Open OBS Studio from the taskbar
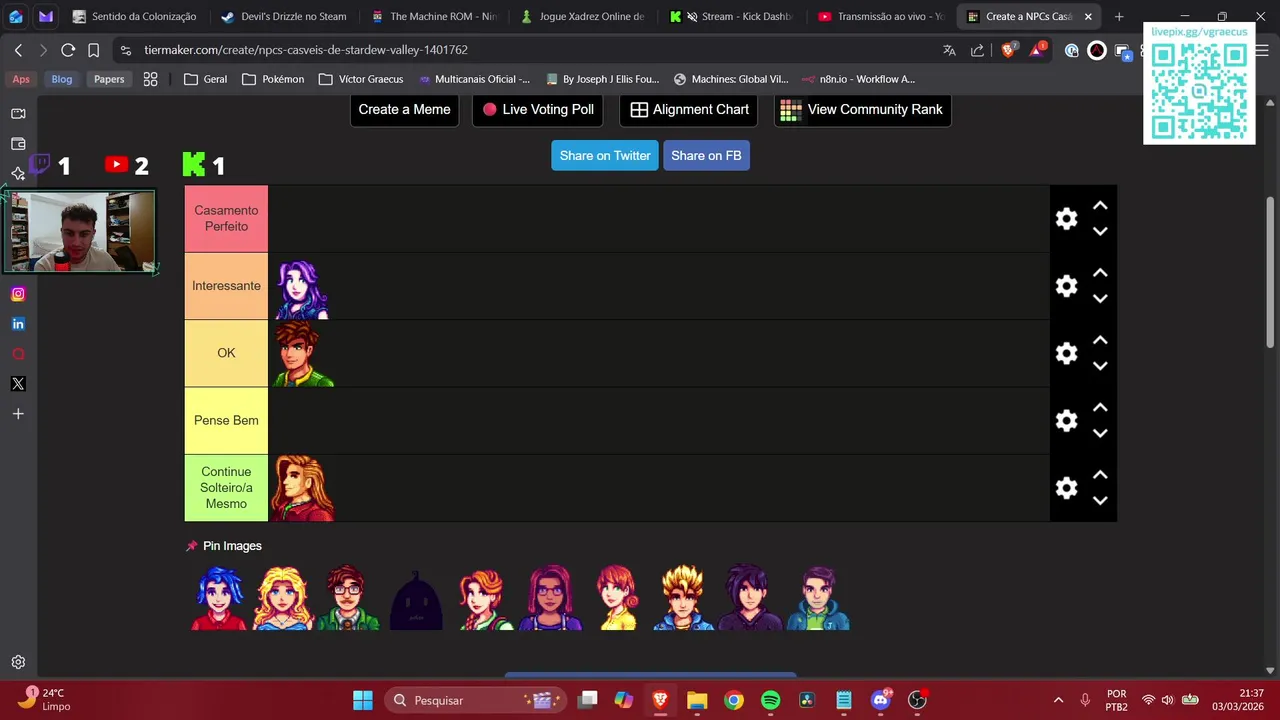The image size is (1280, 720). click(917, 700)
